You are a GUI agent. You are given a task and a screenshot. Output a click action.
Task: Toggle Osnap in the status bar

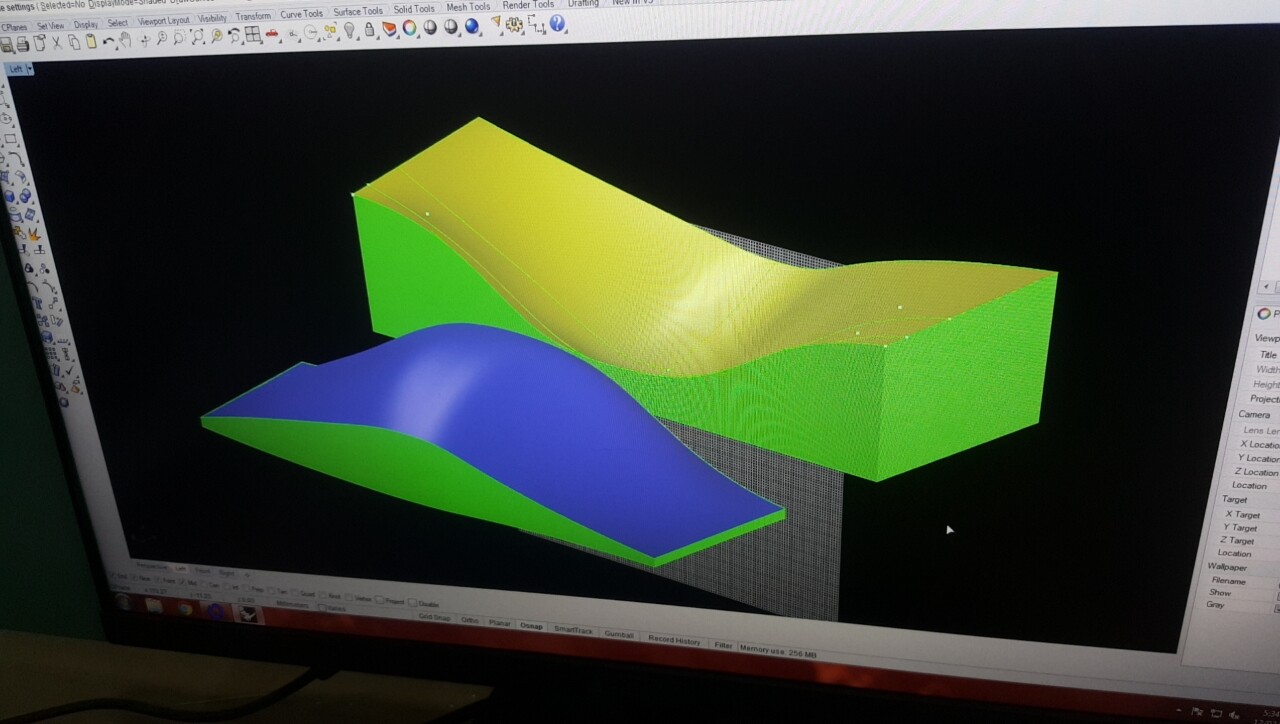pos(531,626)
